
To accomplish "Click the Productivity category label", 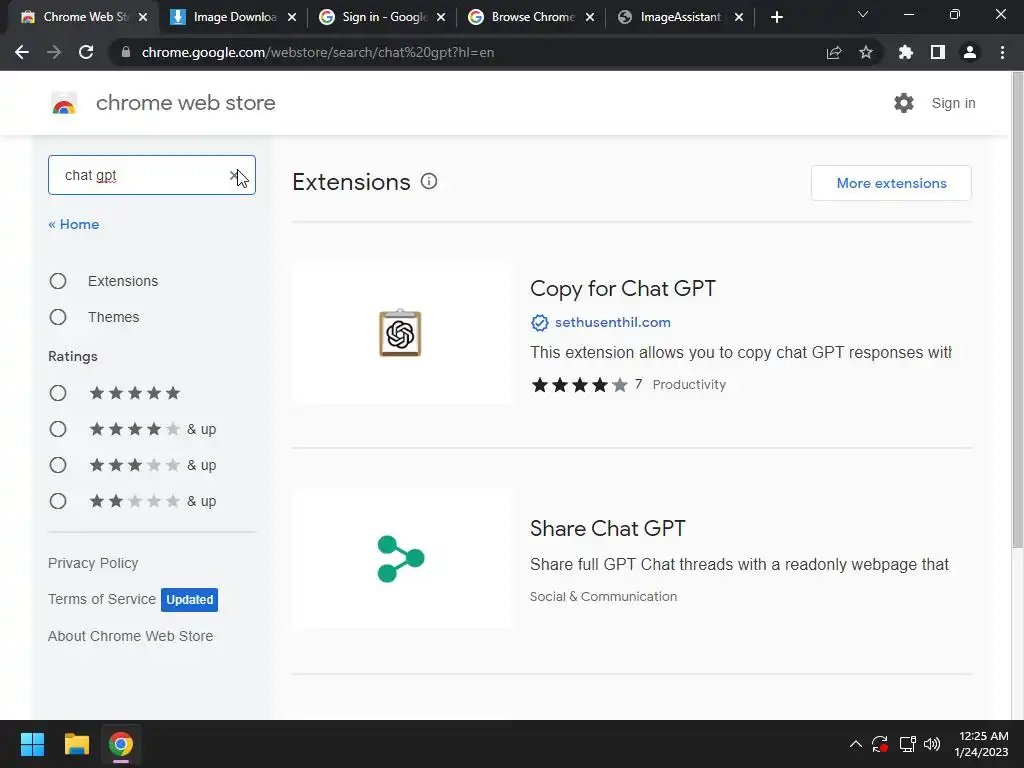I will pos(689,385).
